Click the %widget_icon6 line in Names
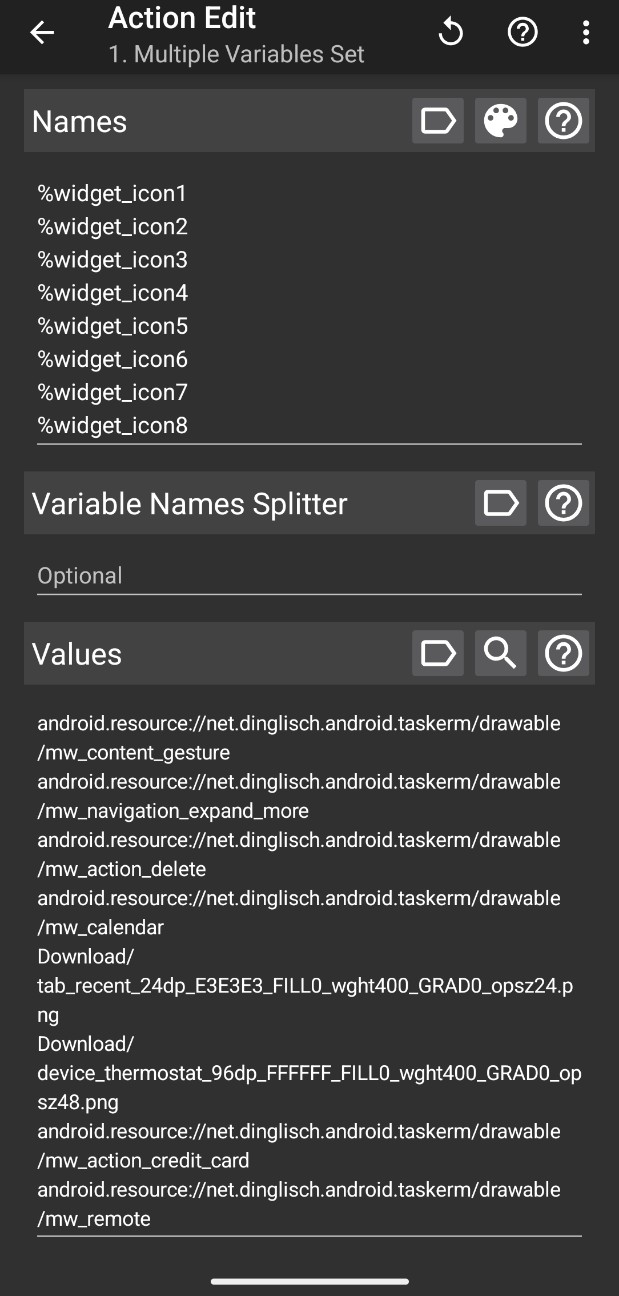The height and width of the screenshot is (1296, 619). (x=112, y=359)
